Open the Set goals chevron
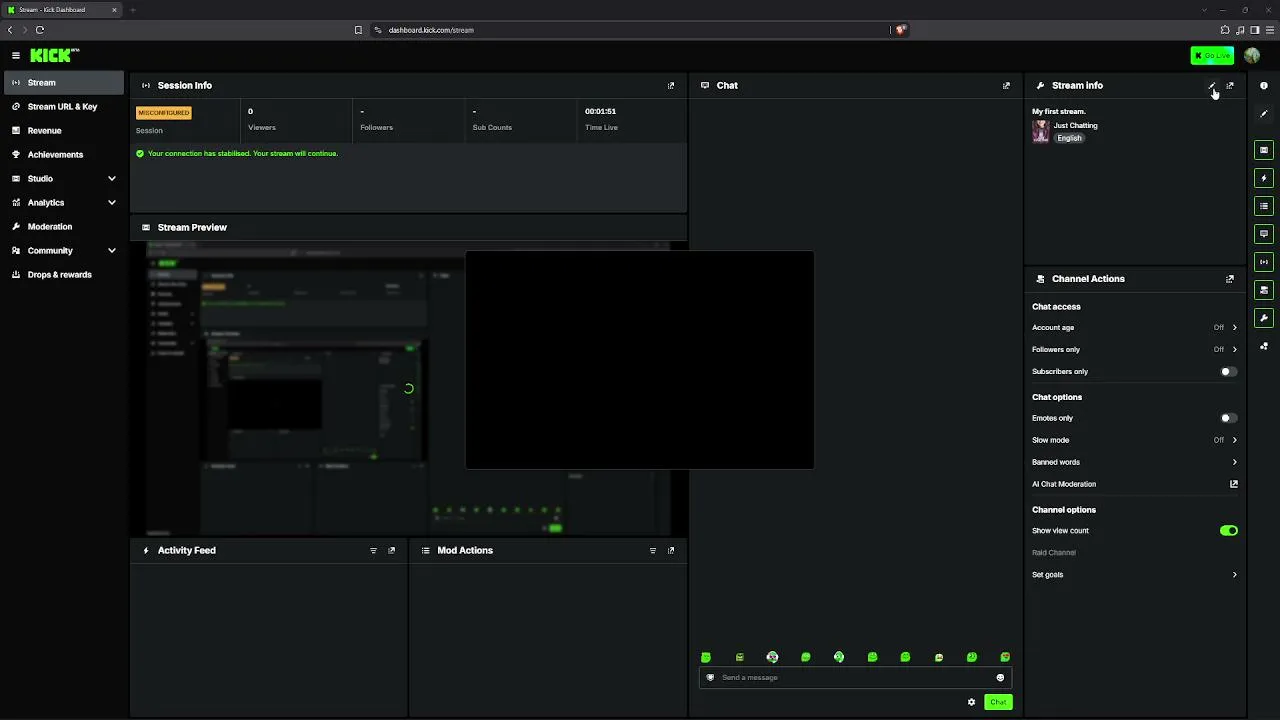The width and height of the screenshot is (1280, 720). coord(1234,575)
